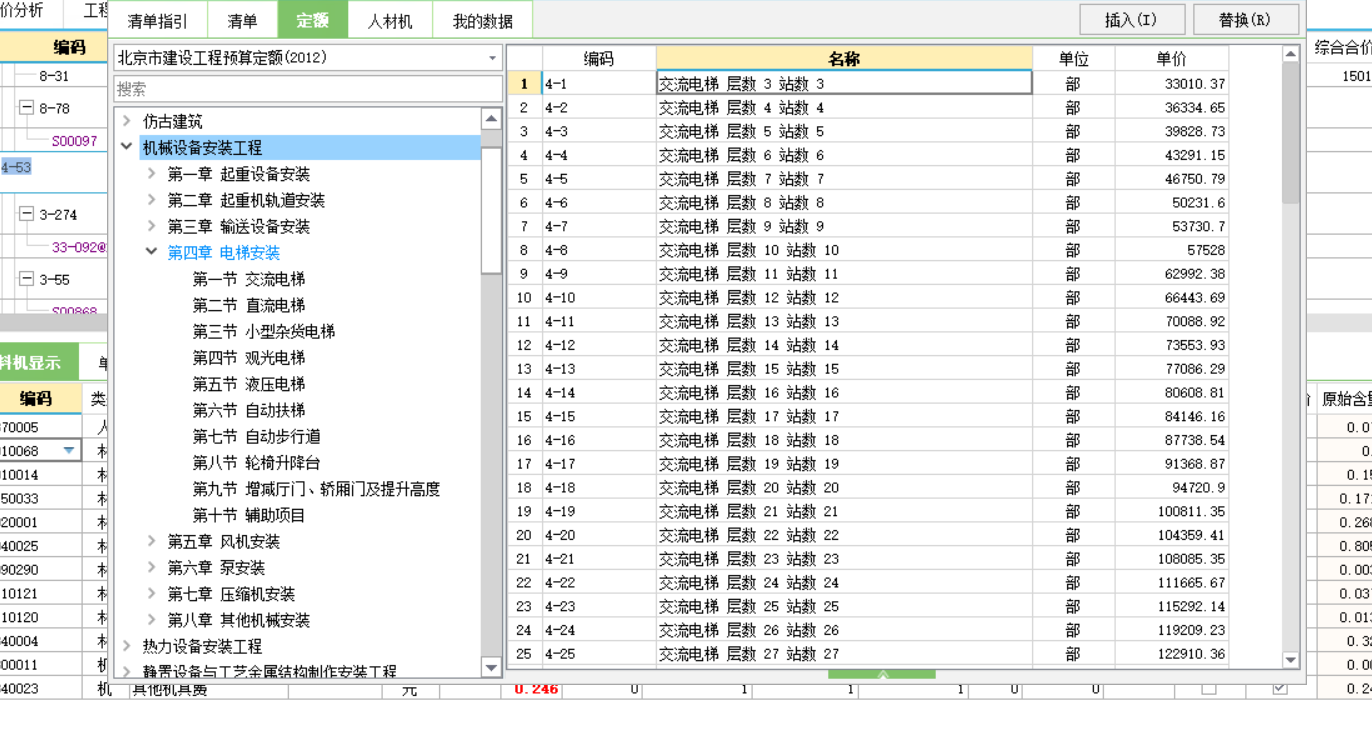This screenshot has height=748, width=1372.
Task: Click the price cell 100811.35
Action: pyautogui.click(x=1171, y=512)
